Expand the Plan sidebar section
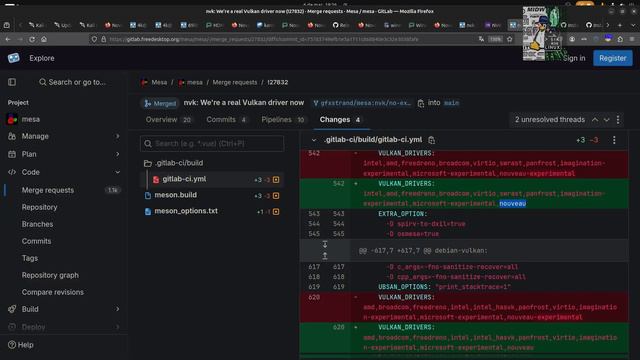Screen dimensions: 640x360 coord(64,154)
